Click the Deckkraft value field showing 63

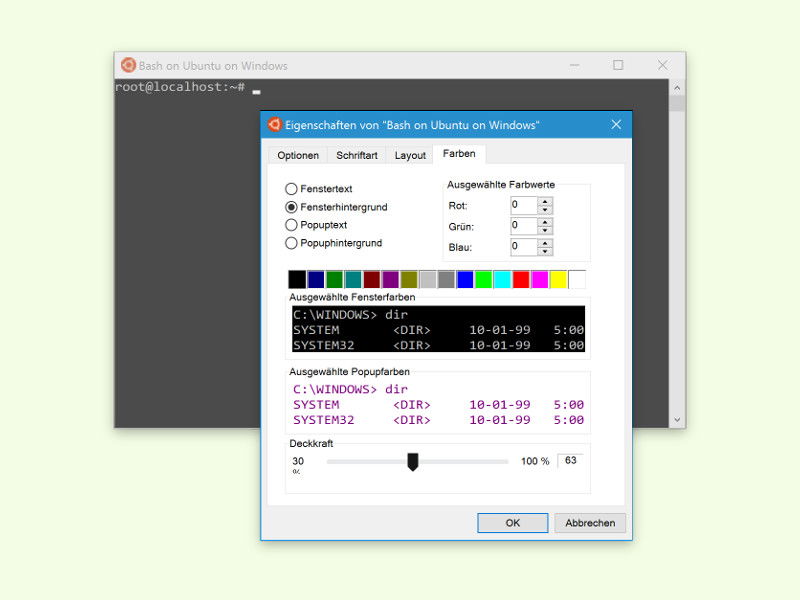(x=570, y=460)
